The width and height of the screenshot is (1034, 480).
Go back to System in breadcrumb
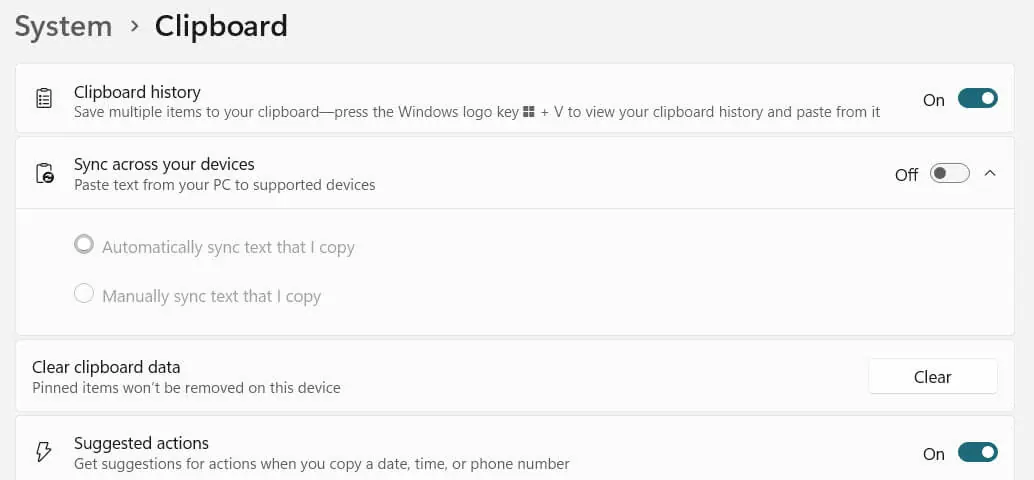point(63,26)
